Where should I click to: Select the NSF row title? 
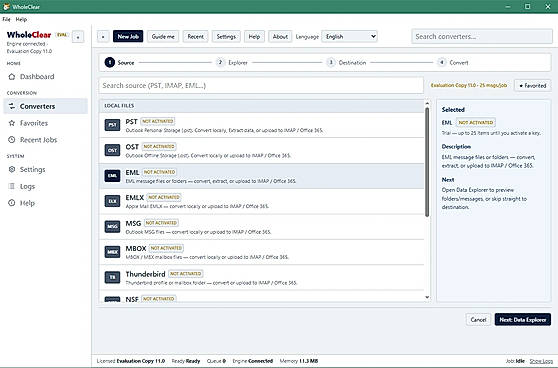[132, 299]
